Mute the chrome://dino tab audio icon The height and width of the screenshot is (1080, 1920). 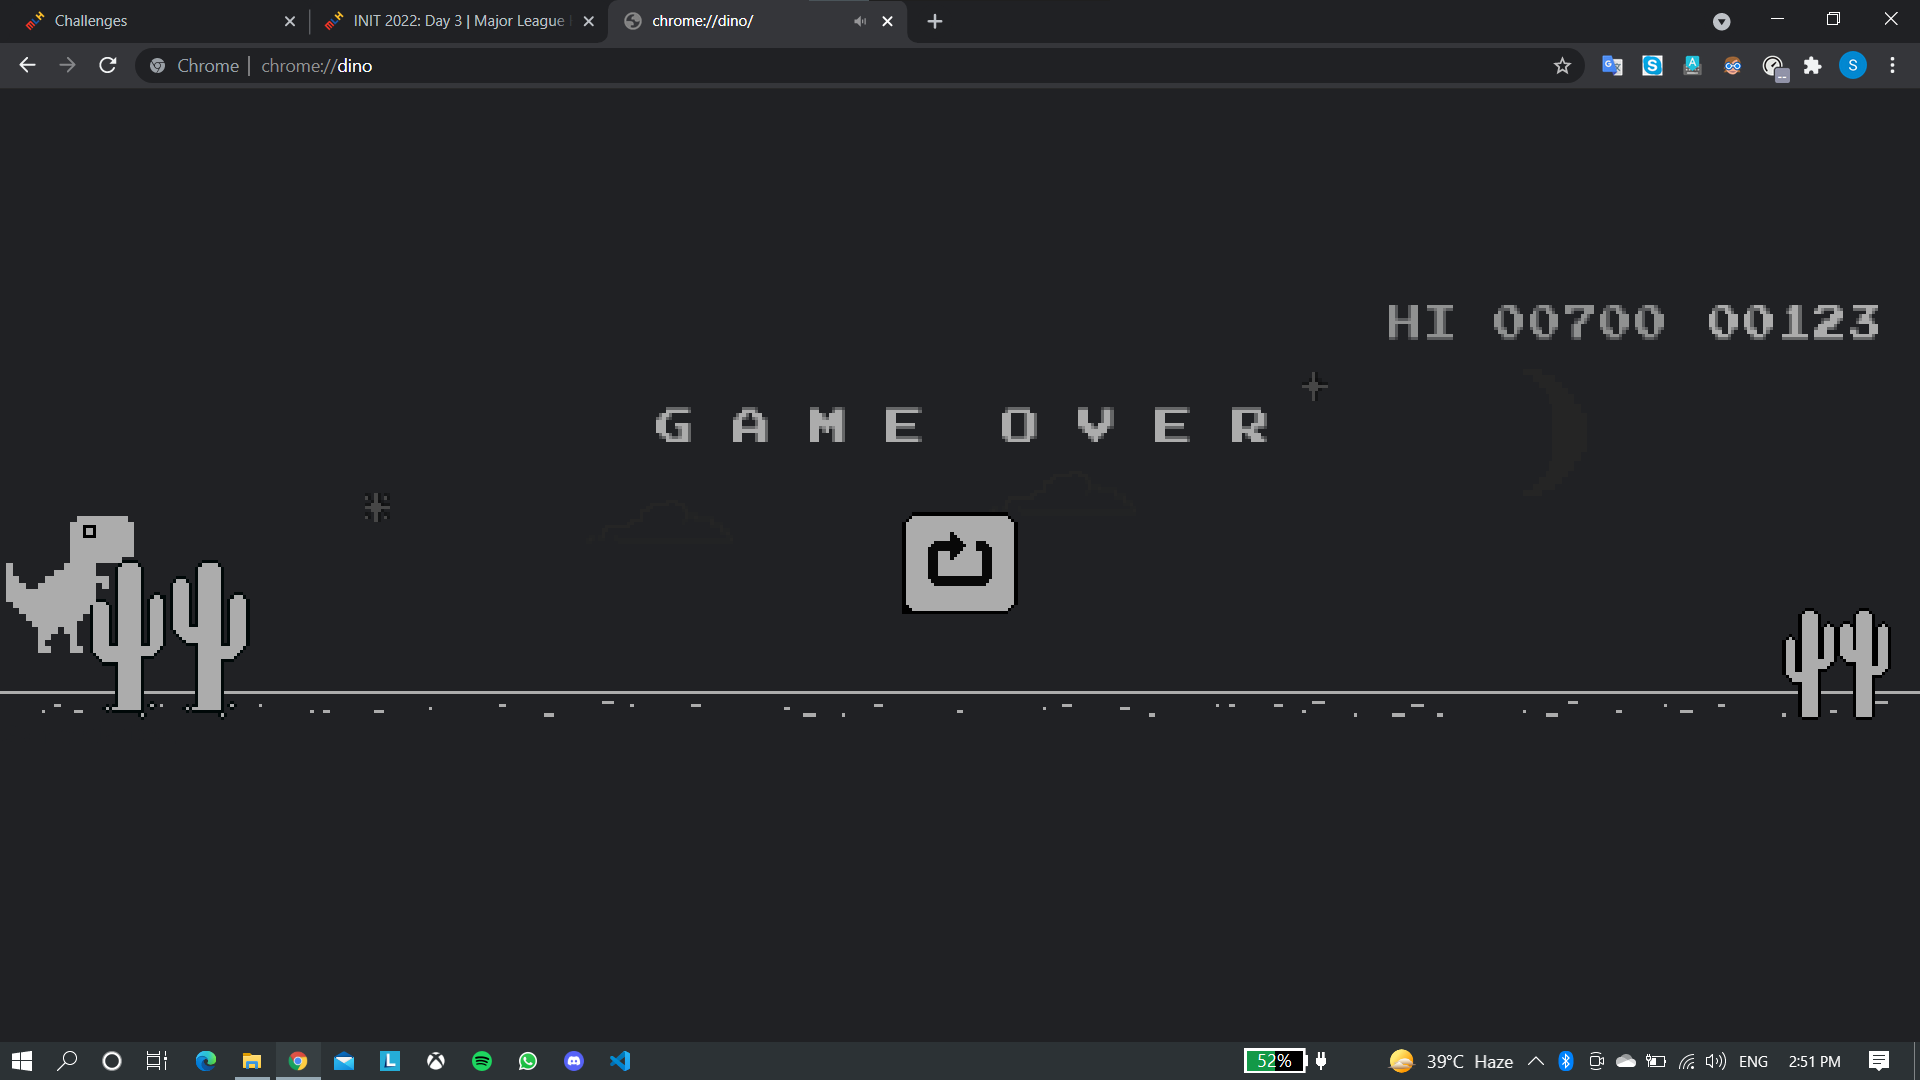point(859,21)
